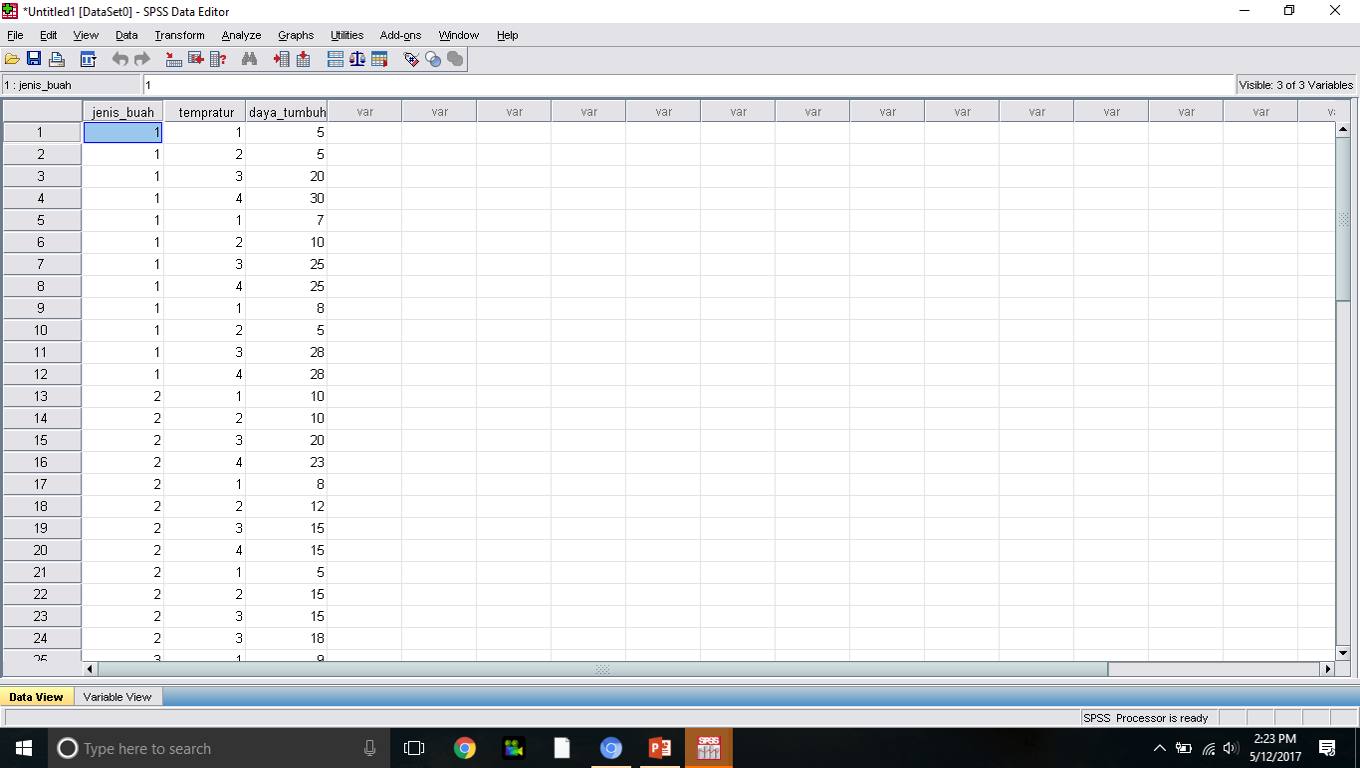Image resolution: width=1360 pixels, height=768 pixels.
Task: Open the Variables info icon with question mark
Action: (x=218, y=60)
